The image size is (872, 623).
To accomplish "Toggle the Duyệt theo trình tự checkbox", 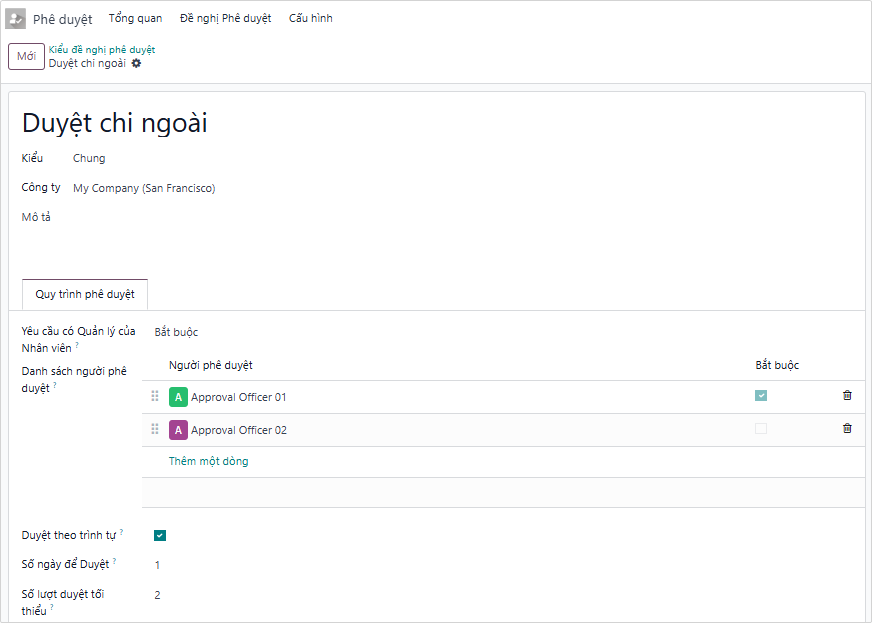I will (160, 535).
